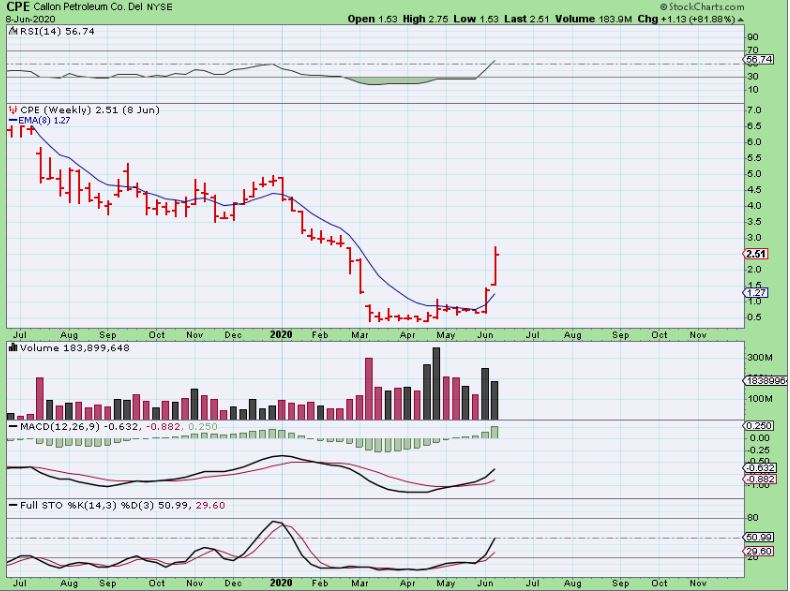Click the Jun label on price chart axis
Viewport: 790px width, 591px height.
tap(485, 335)
